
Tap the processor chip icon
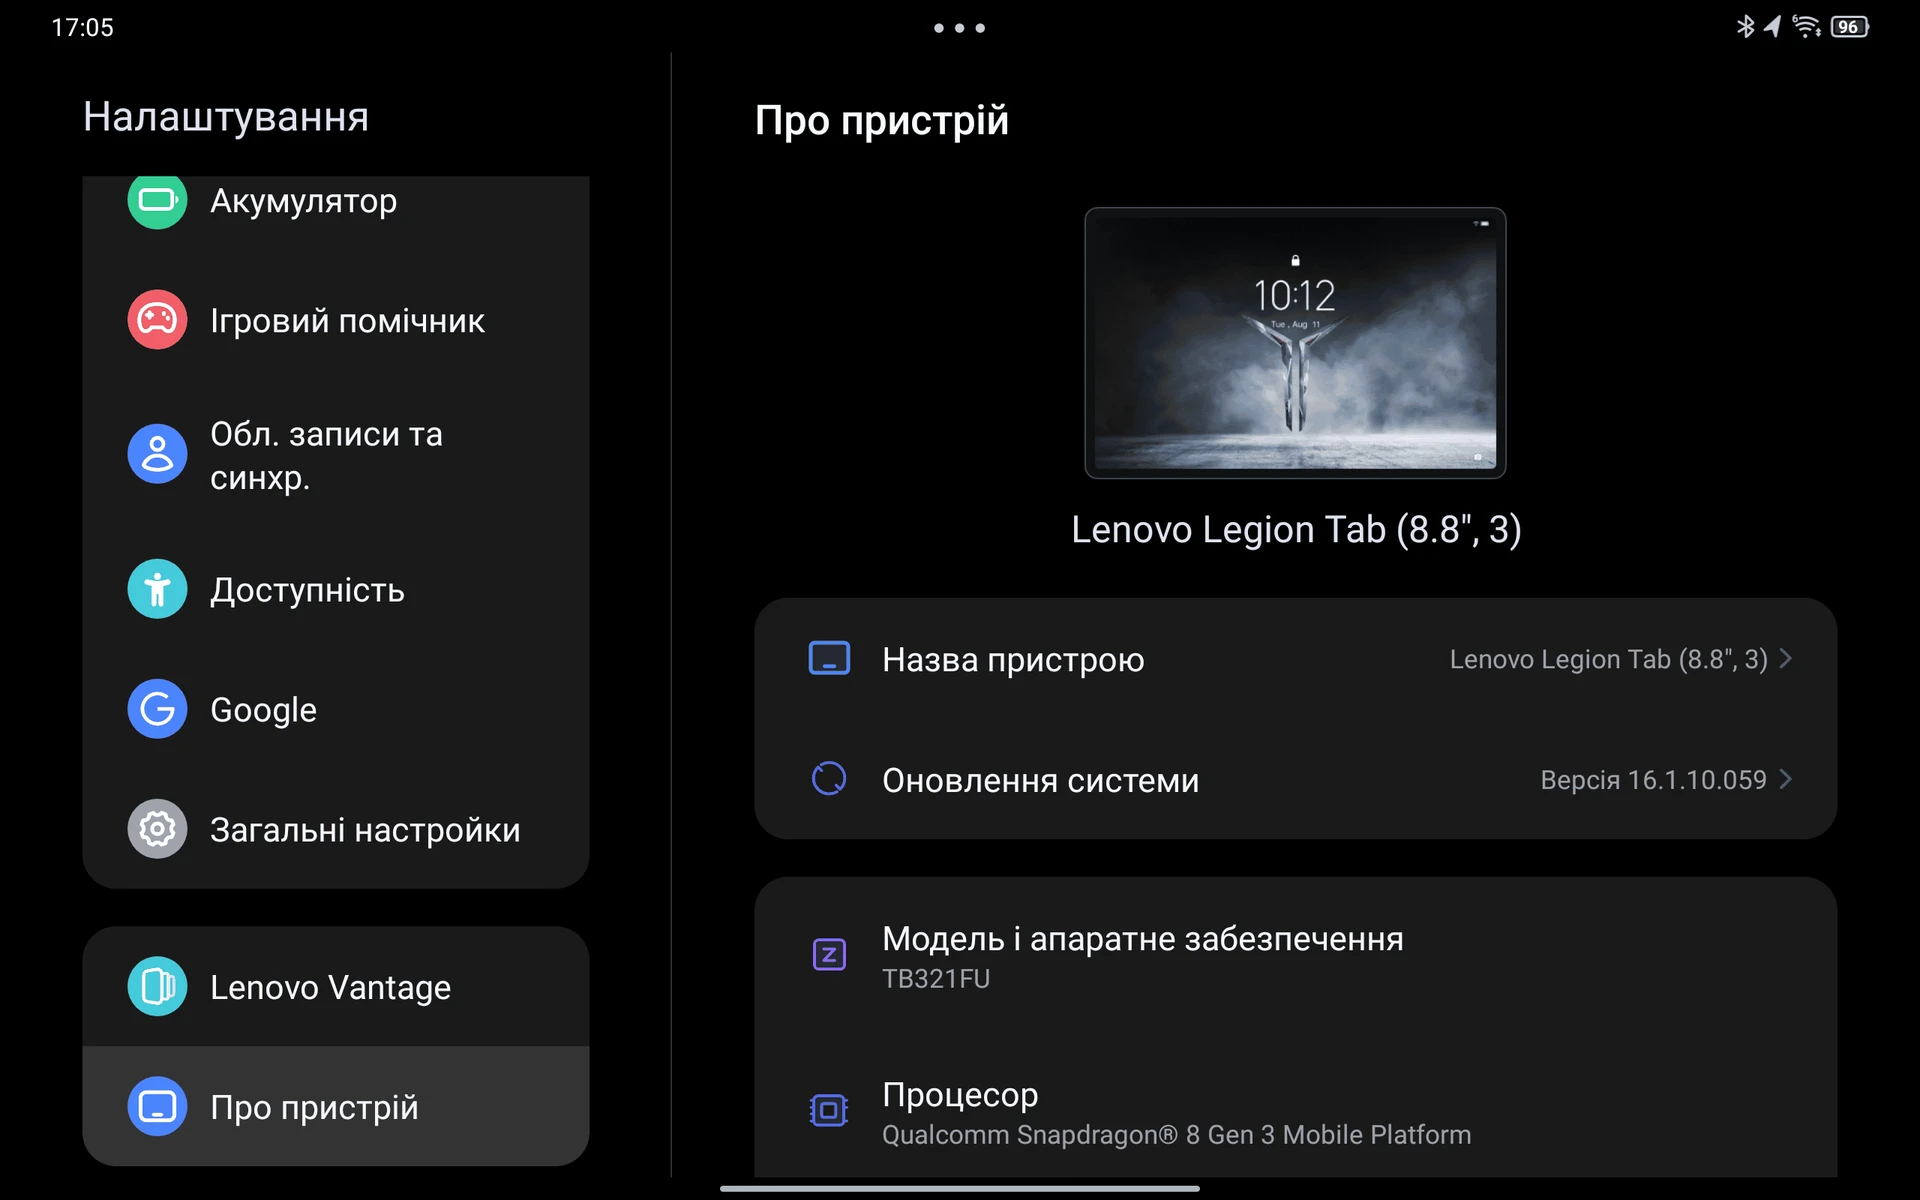(x=829, y=1110)
